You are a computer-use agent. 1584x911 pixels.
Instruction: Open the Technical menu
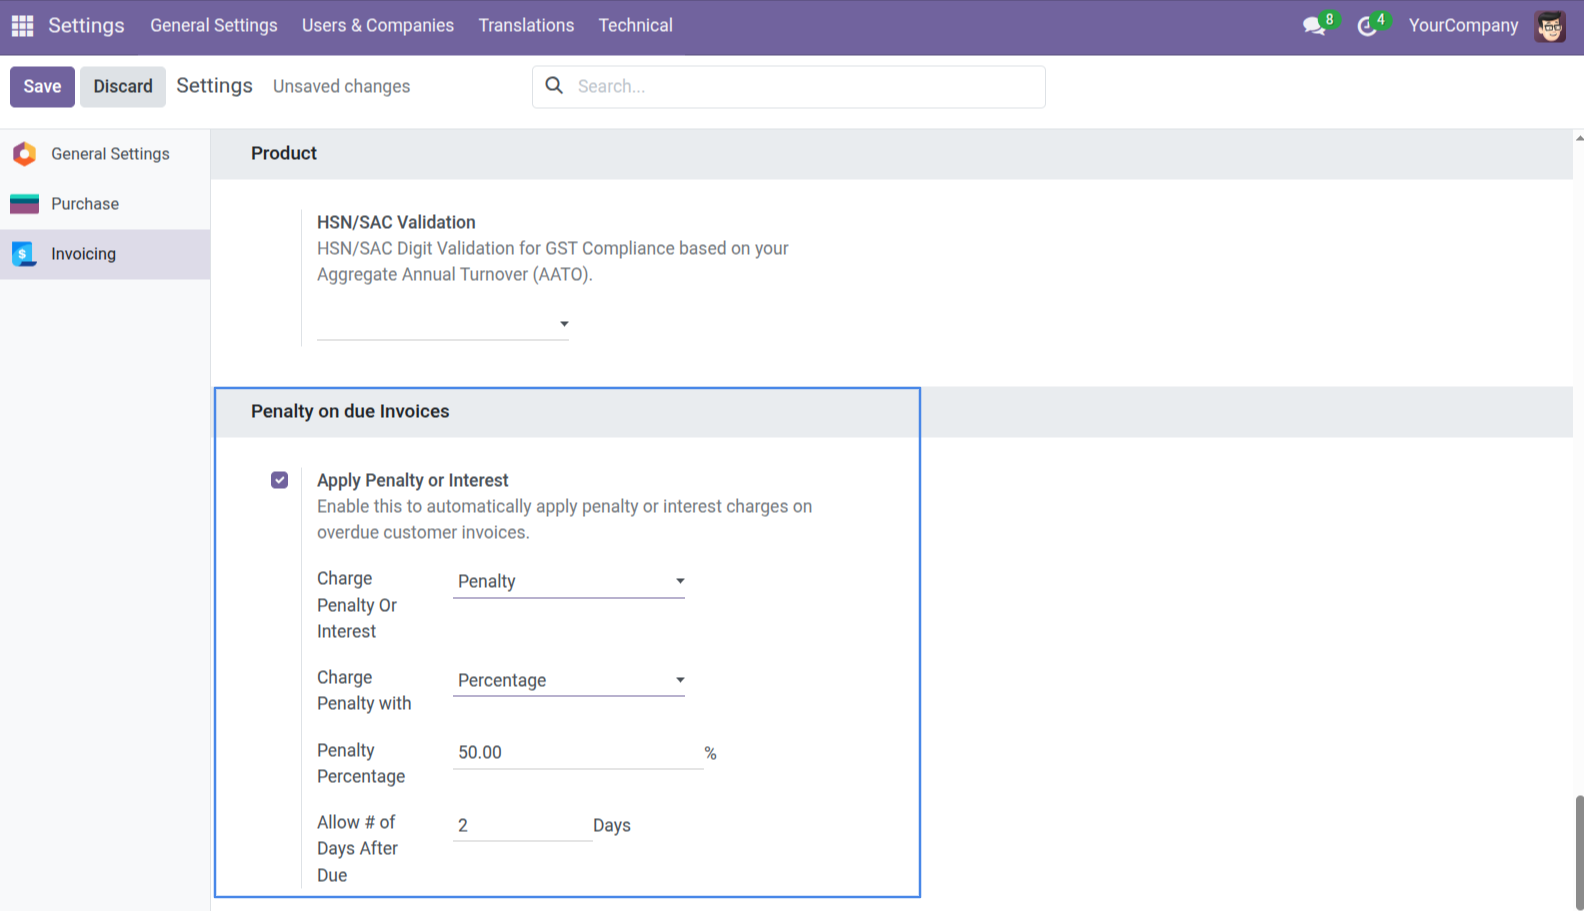[x=636, y=25]
